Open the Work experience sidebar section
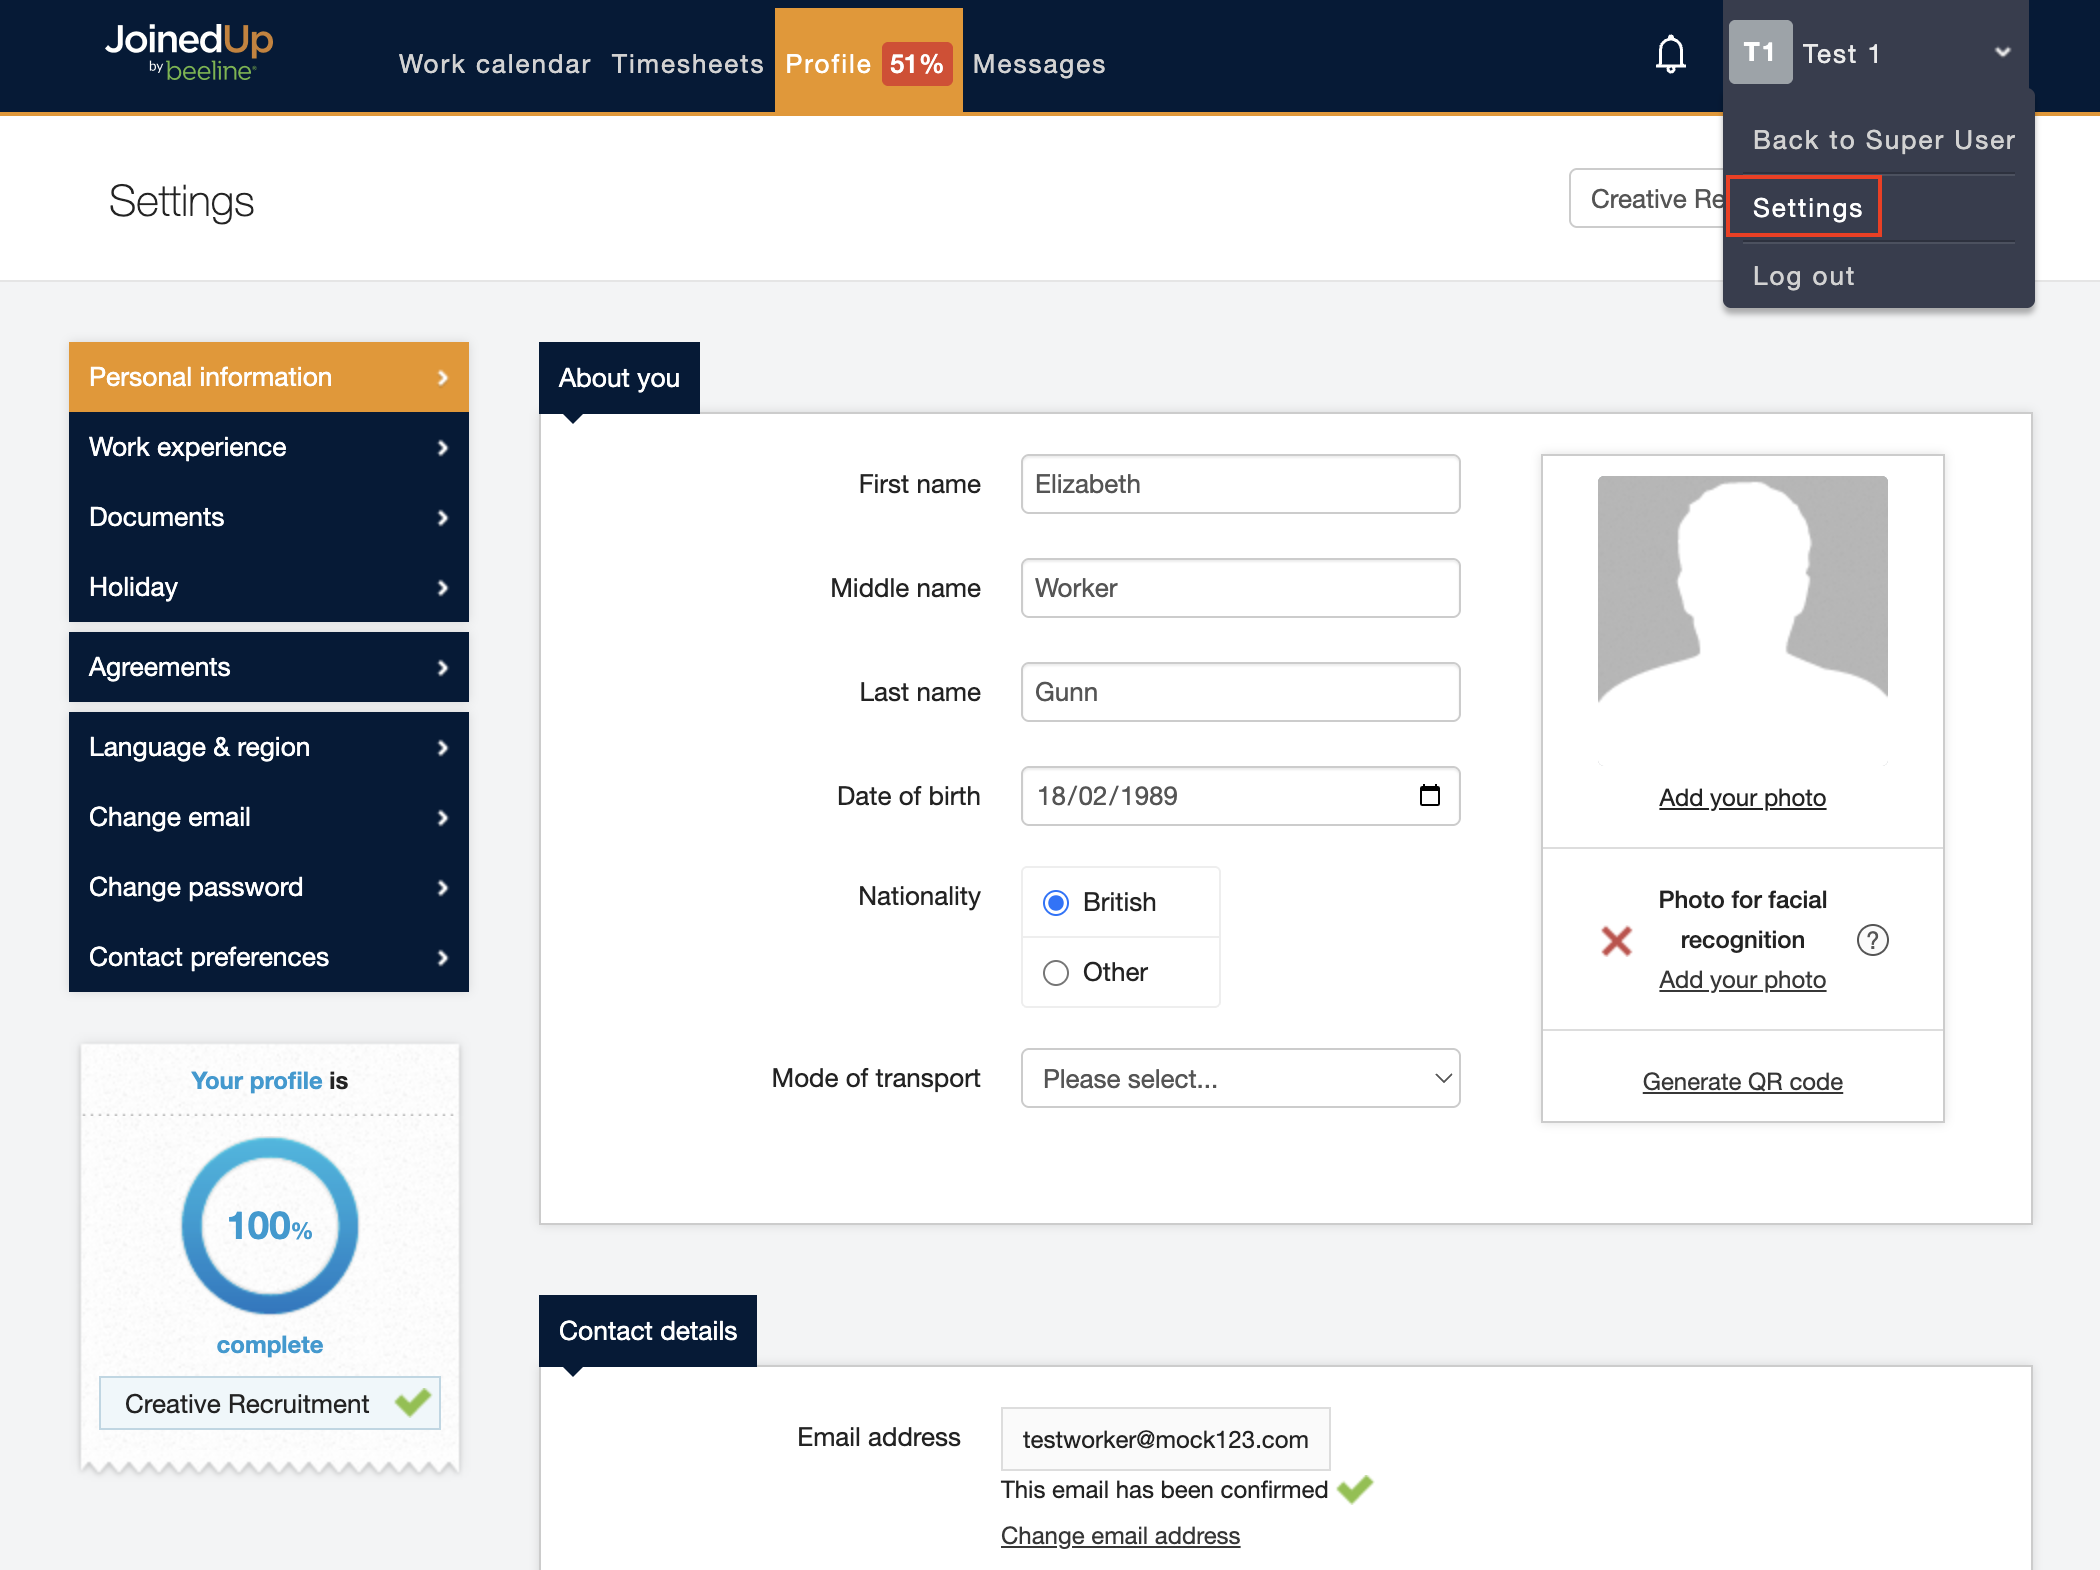Image resolution: width=2100 pixels, height=1570 pixels. 268,447
